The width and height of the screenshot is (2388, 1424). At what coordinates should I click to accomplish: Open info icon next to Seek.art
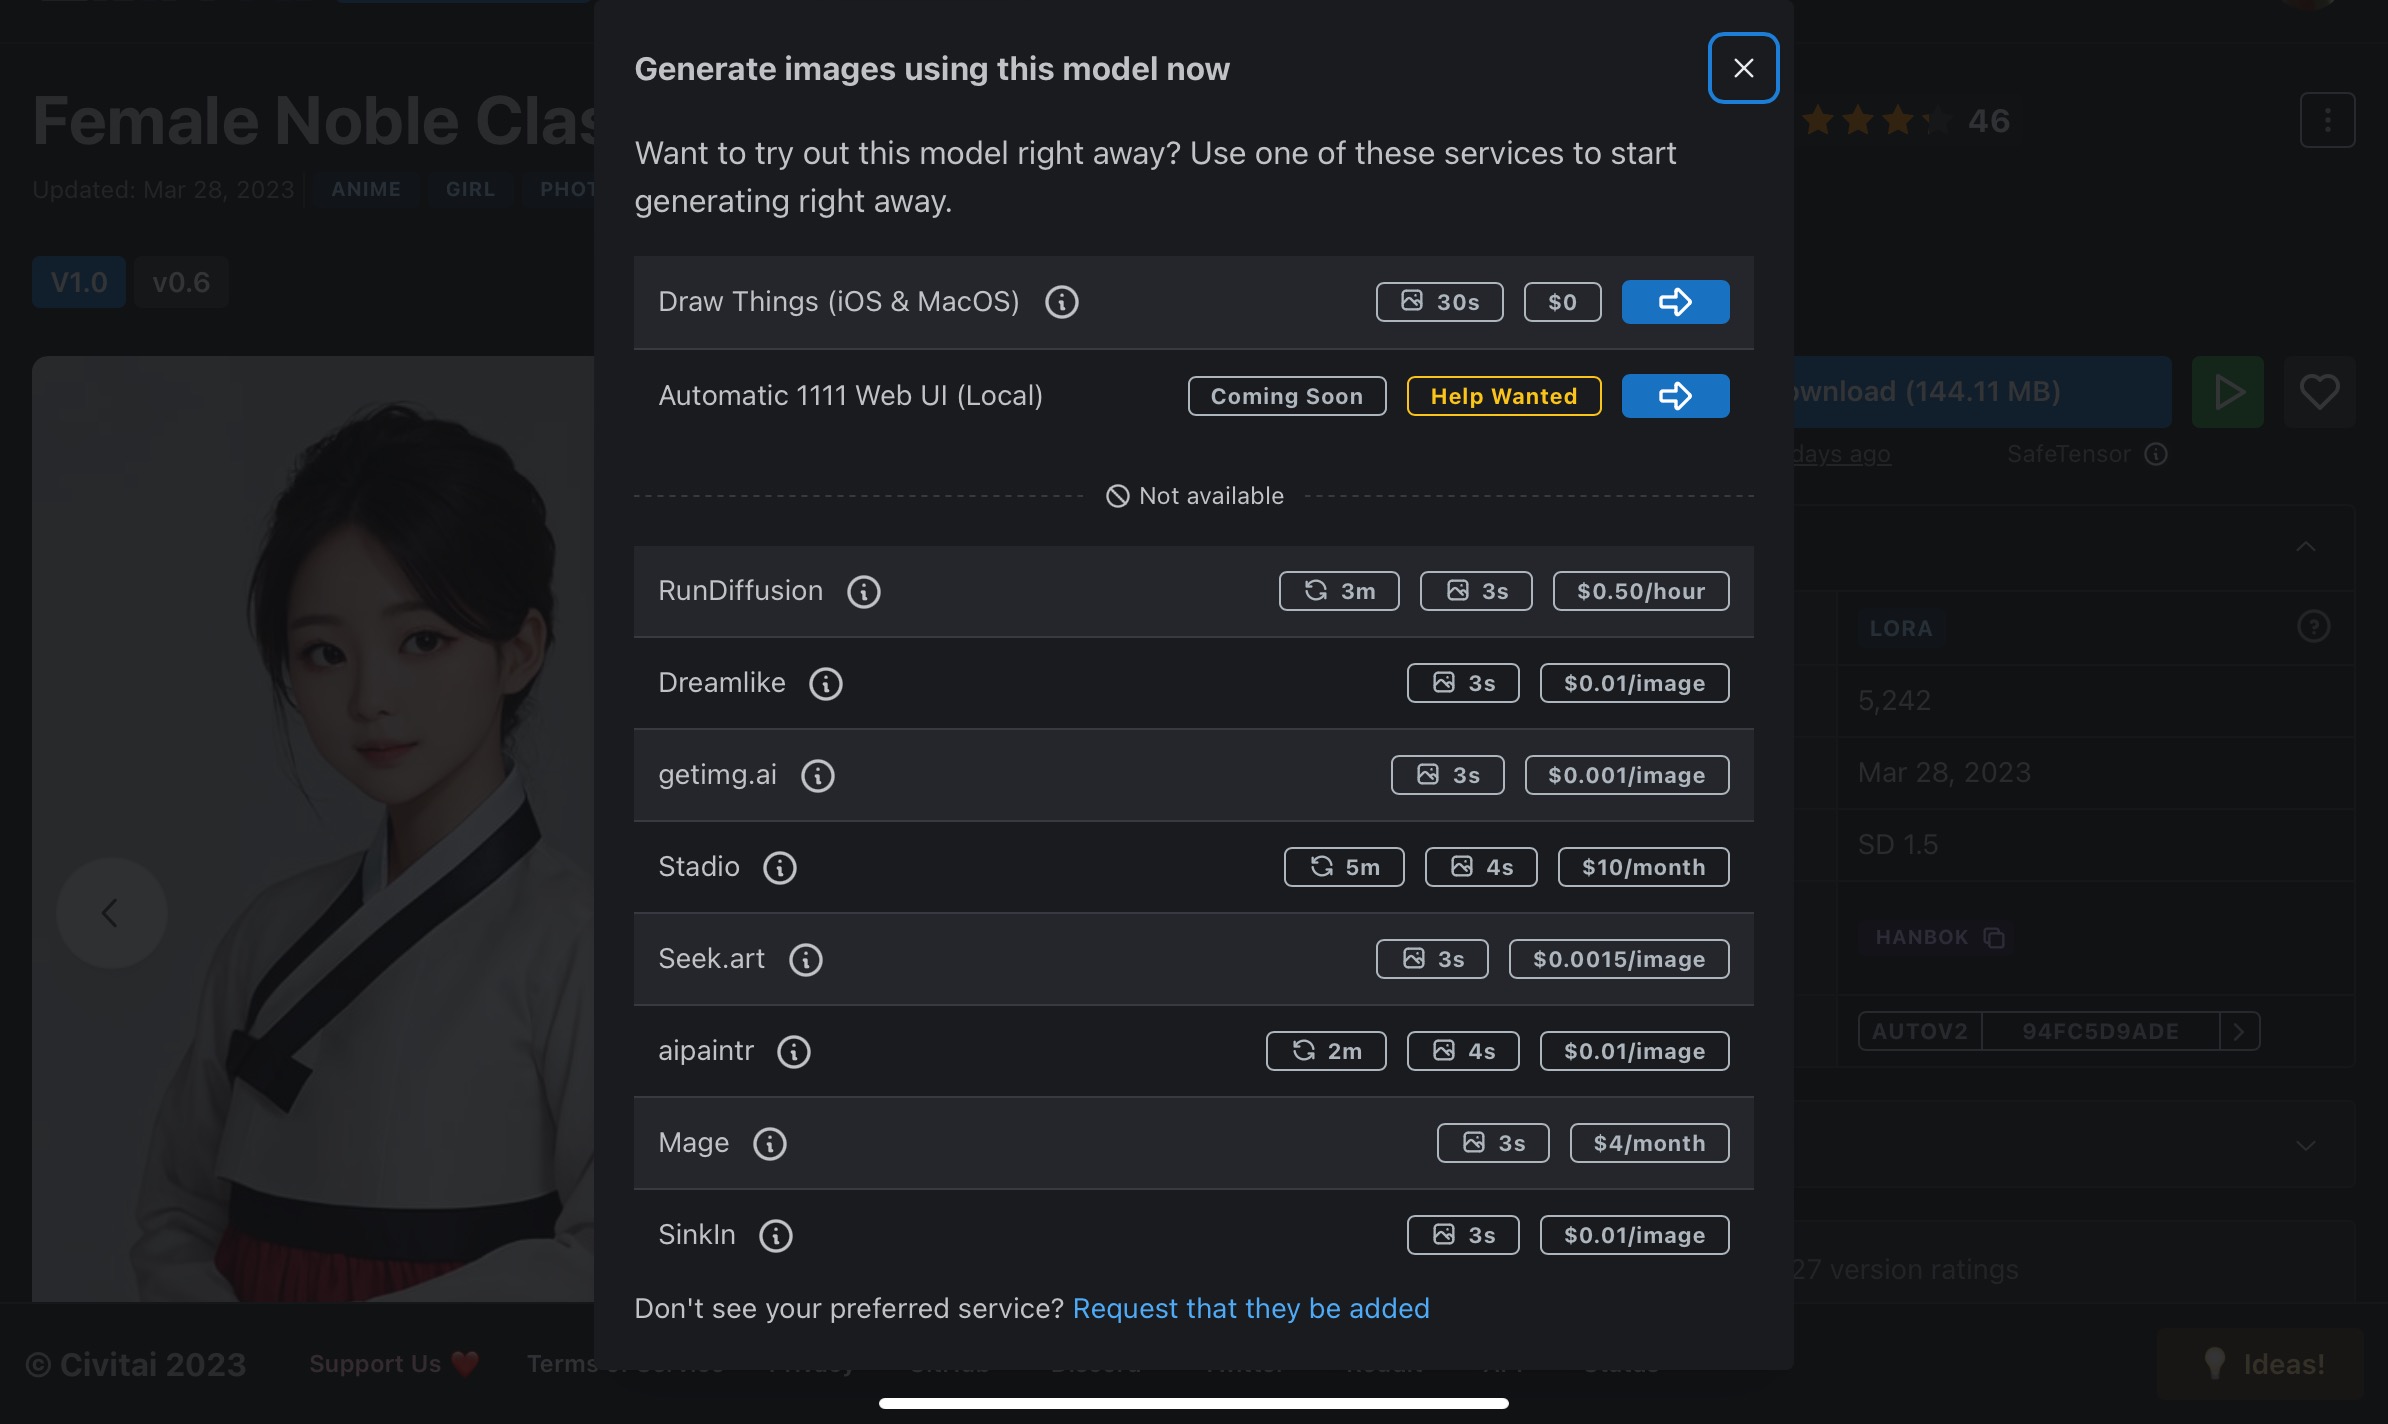tap(805, 959)
